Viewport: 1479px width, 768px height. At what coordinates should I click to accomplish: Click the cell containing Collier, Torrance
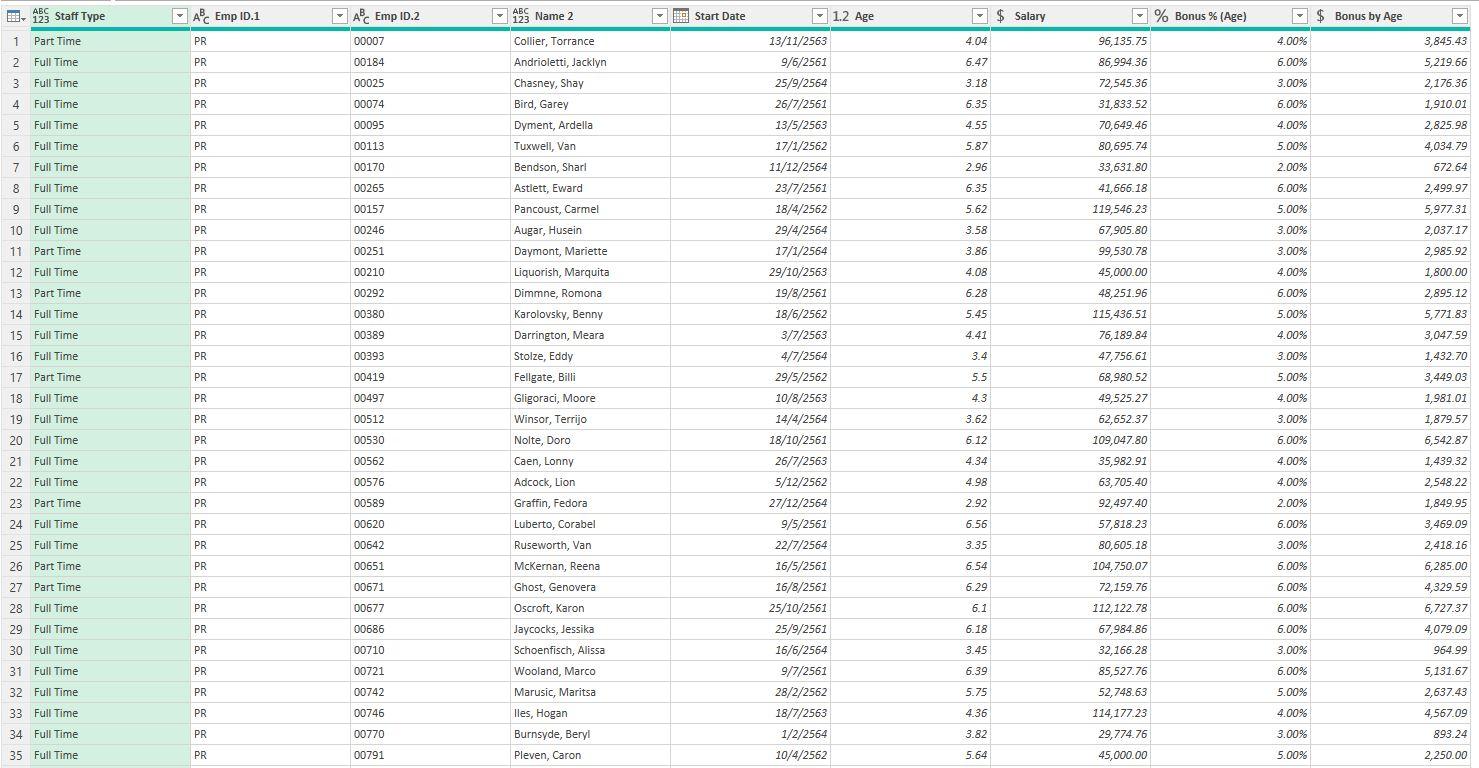click(x=554, y=41)
